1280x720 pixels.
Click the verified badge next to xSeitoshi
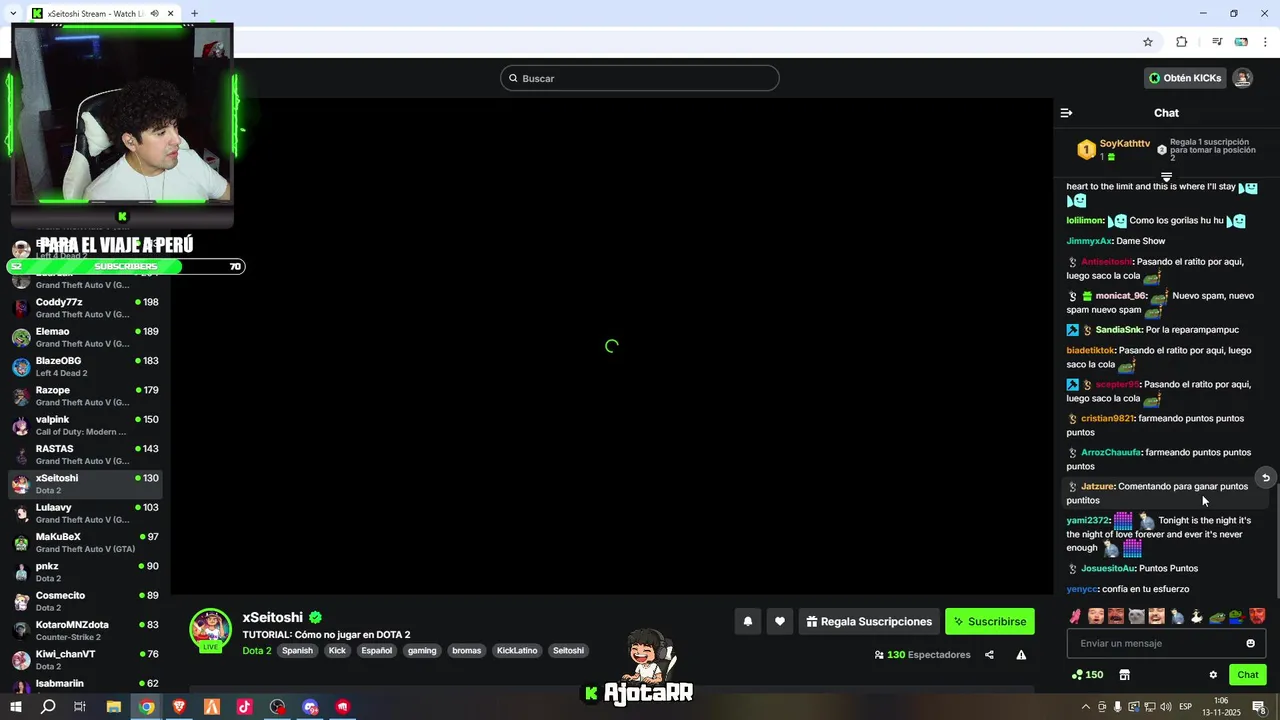(315, 618)
